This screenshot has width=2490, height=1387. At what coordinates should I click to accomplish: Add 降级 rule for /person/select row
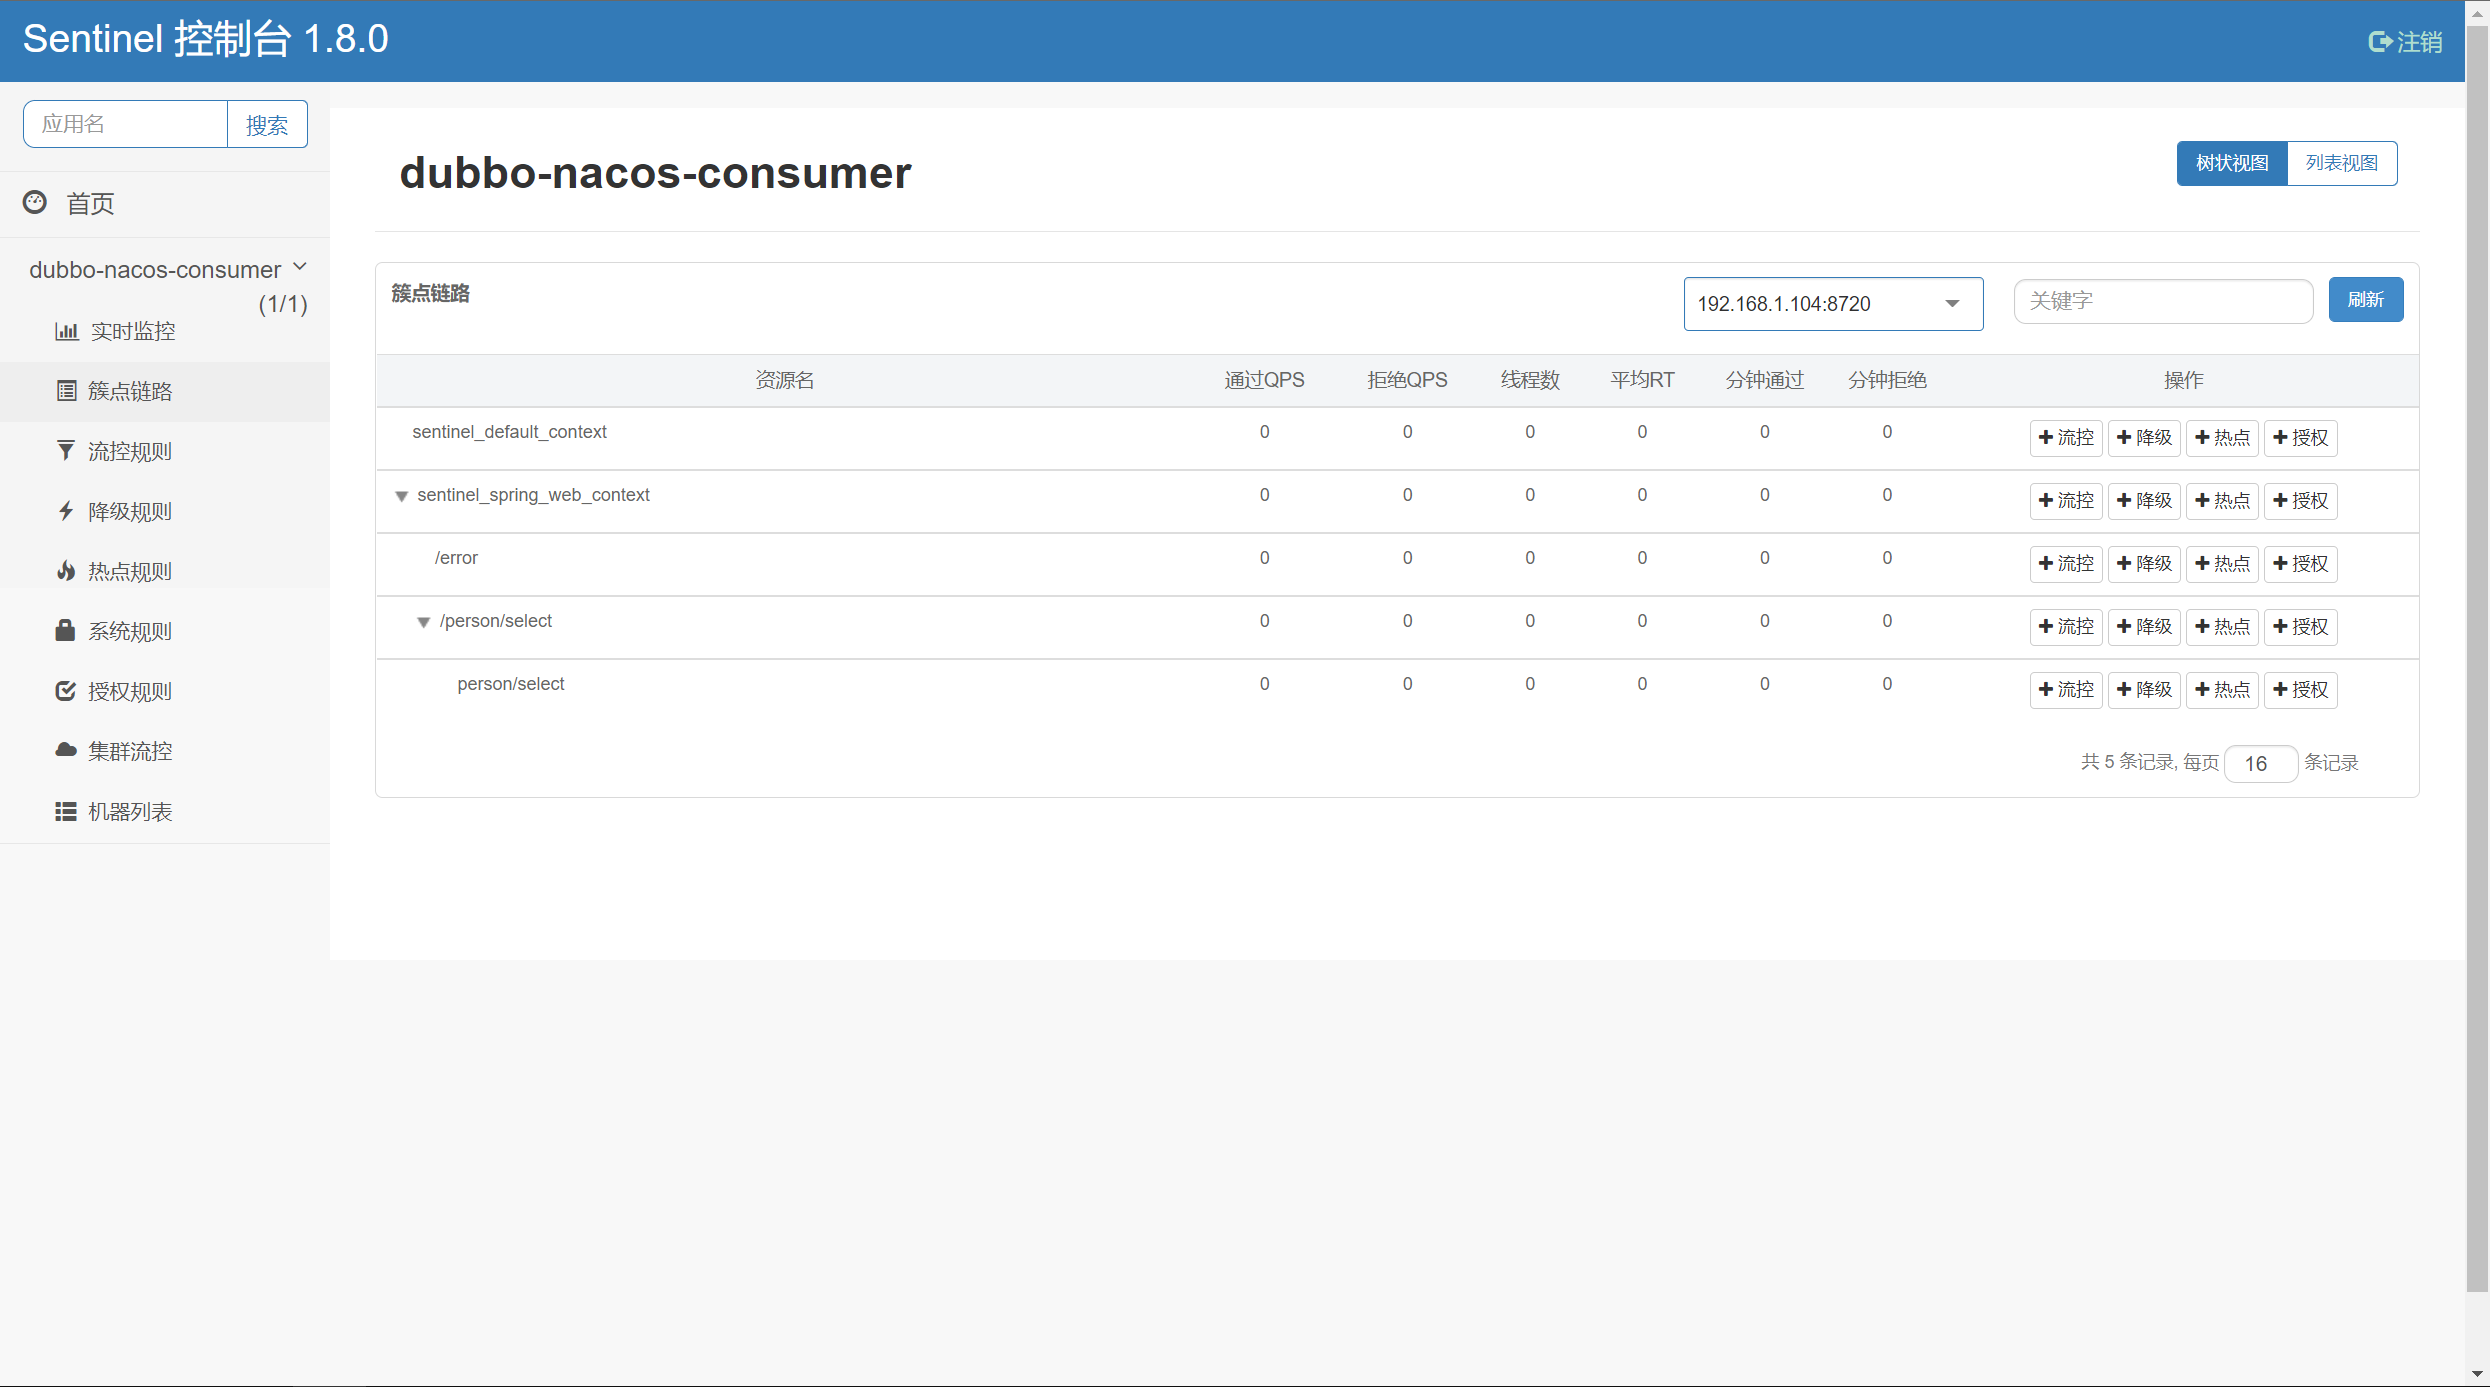tap(2144, 627)
